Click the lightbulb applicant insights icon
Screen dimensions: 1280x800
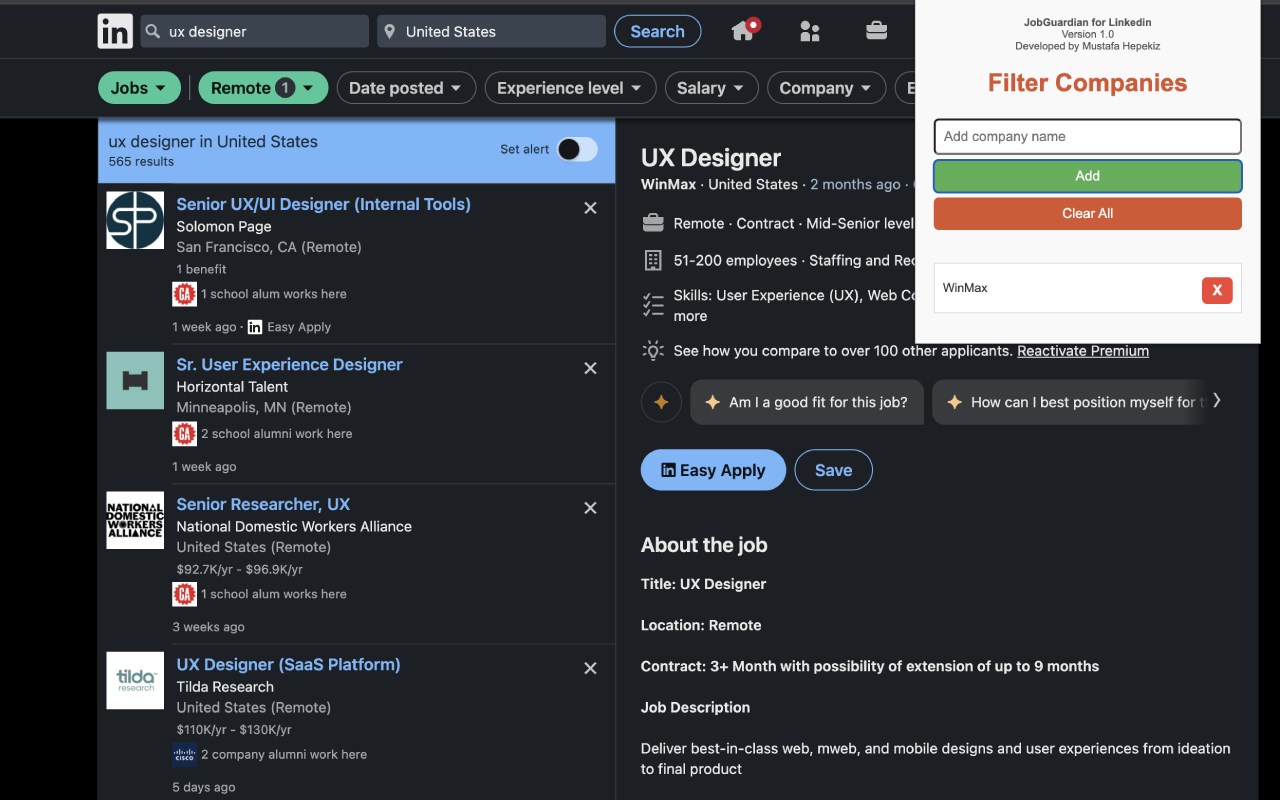[x=653, y=350]
